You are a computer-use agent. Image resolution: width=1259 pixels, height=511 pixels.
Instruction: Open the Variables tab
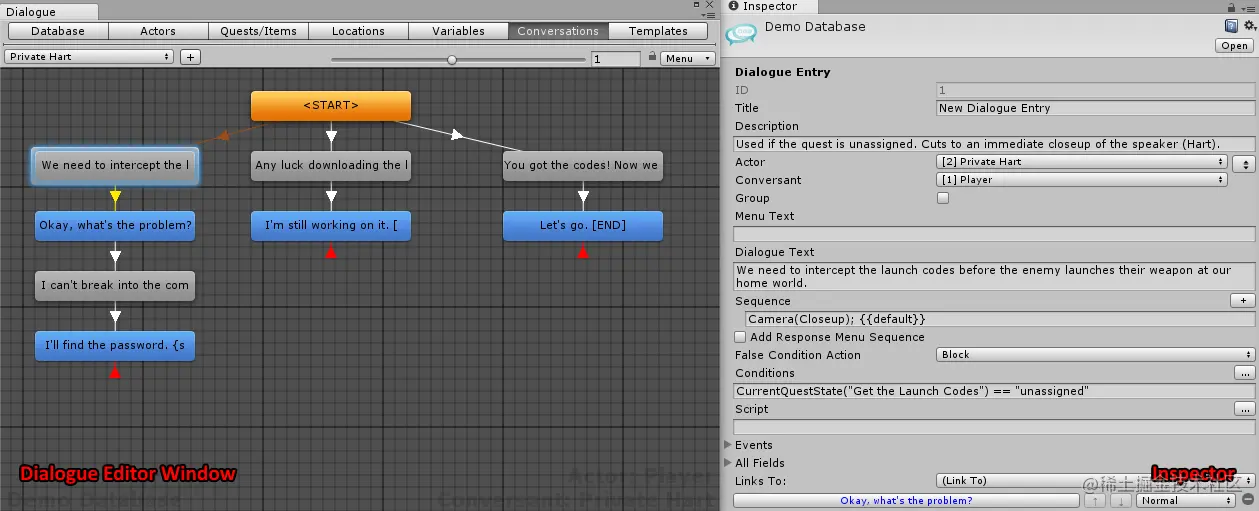click(458, 31)
